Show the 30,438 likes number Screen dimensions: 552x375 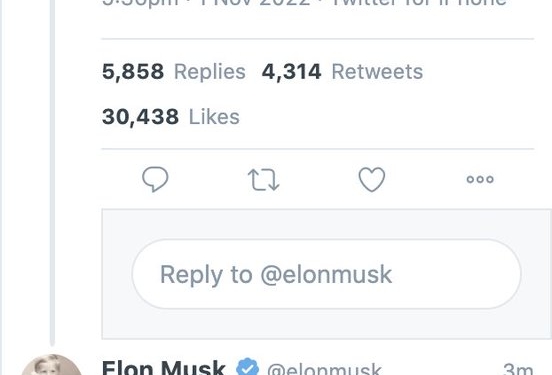pyautogui.click(x=140, y=117)
